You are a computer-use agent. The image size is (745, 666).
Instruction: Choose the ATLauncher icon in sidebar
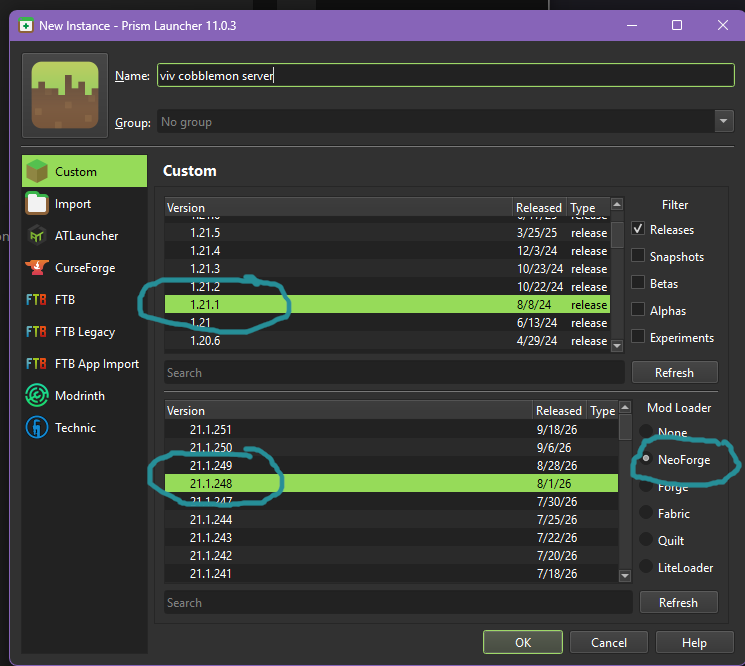(37, 236)
